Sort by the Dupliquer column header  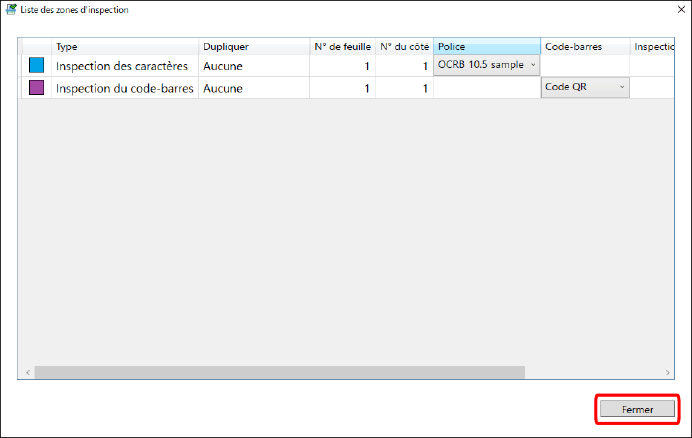click(x=254, y=47)
